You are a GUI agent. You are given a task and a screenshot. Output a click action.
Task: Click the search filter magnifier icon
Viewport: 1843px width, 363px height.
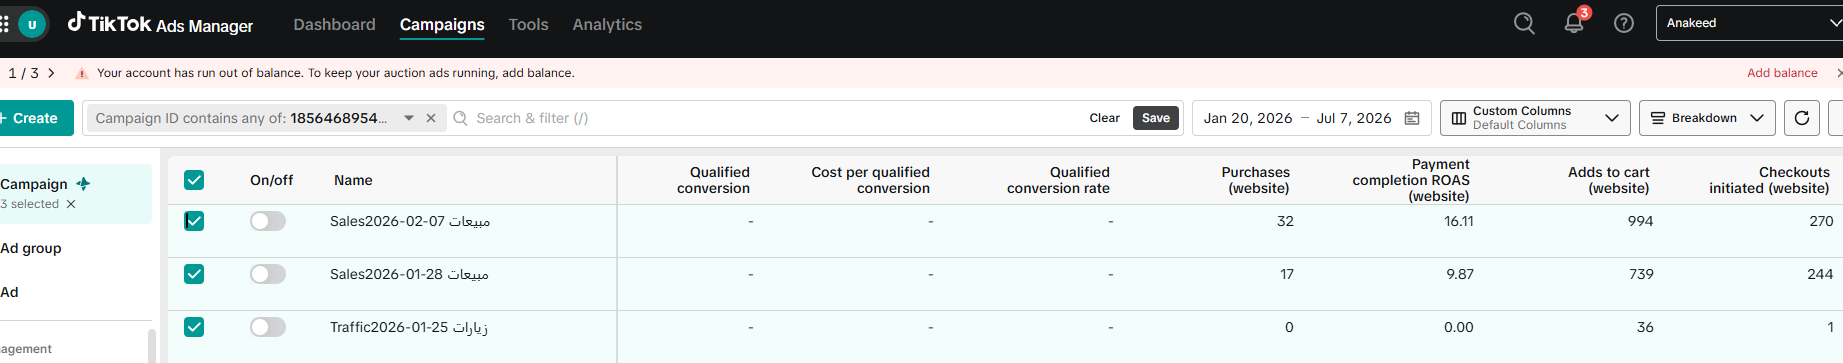point(461,118)
